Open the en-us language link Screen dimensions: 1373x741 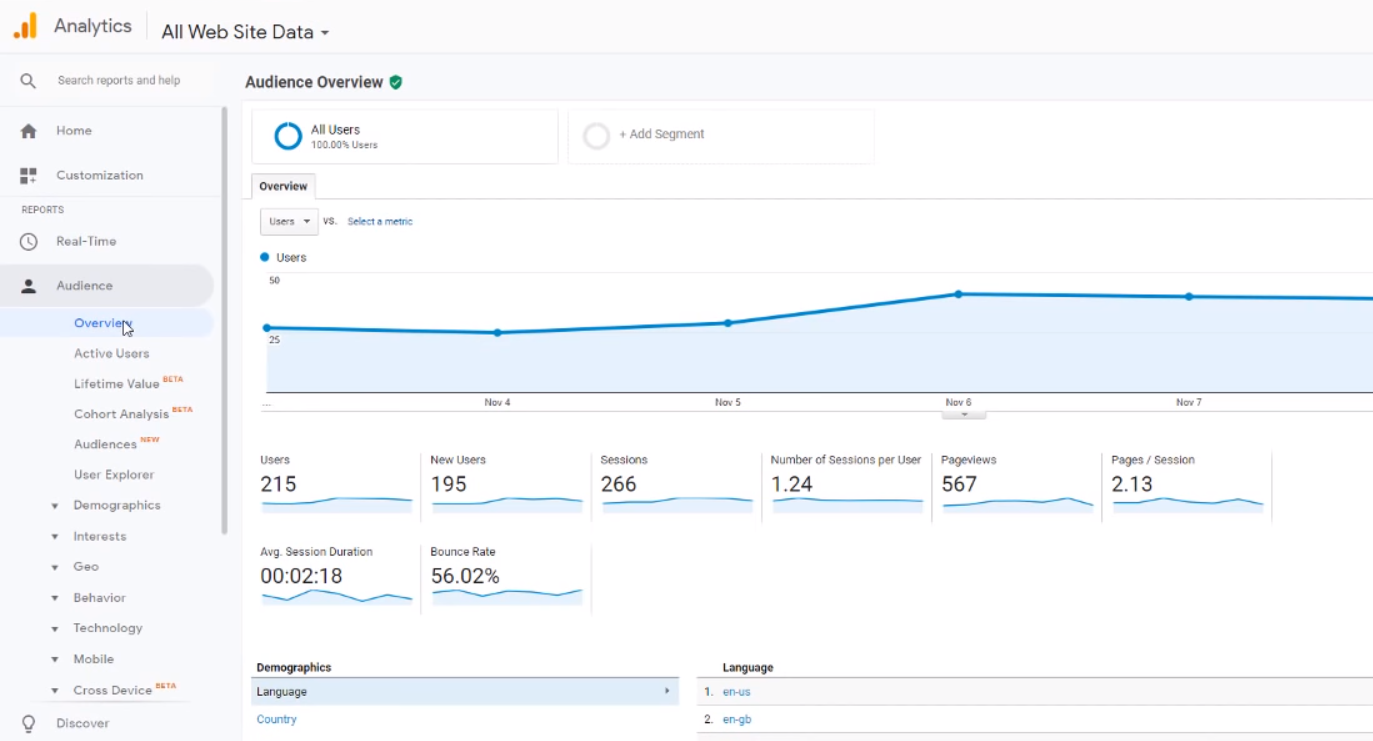tap(737, 691)
